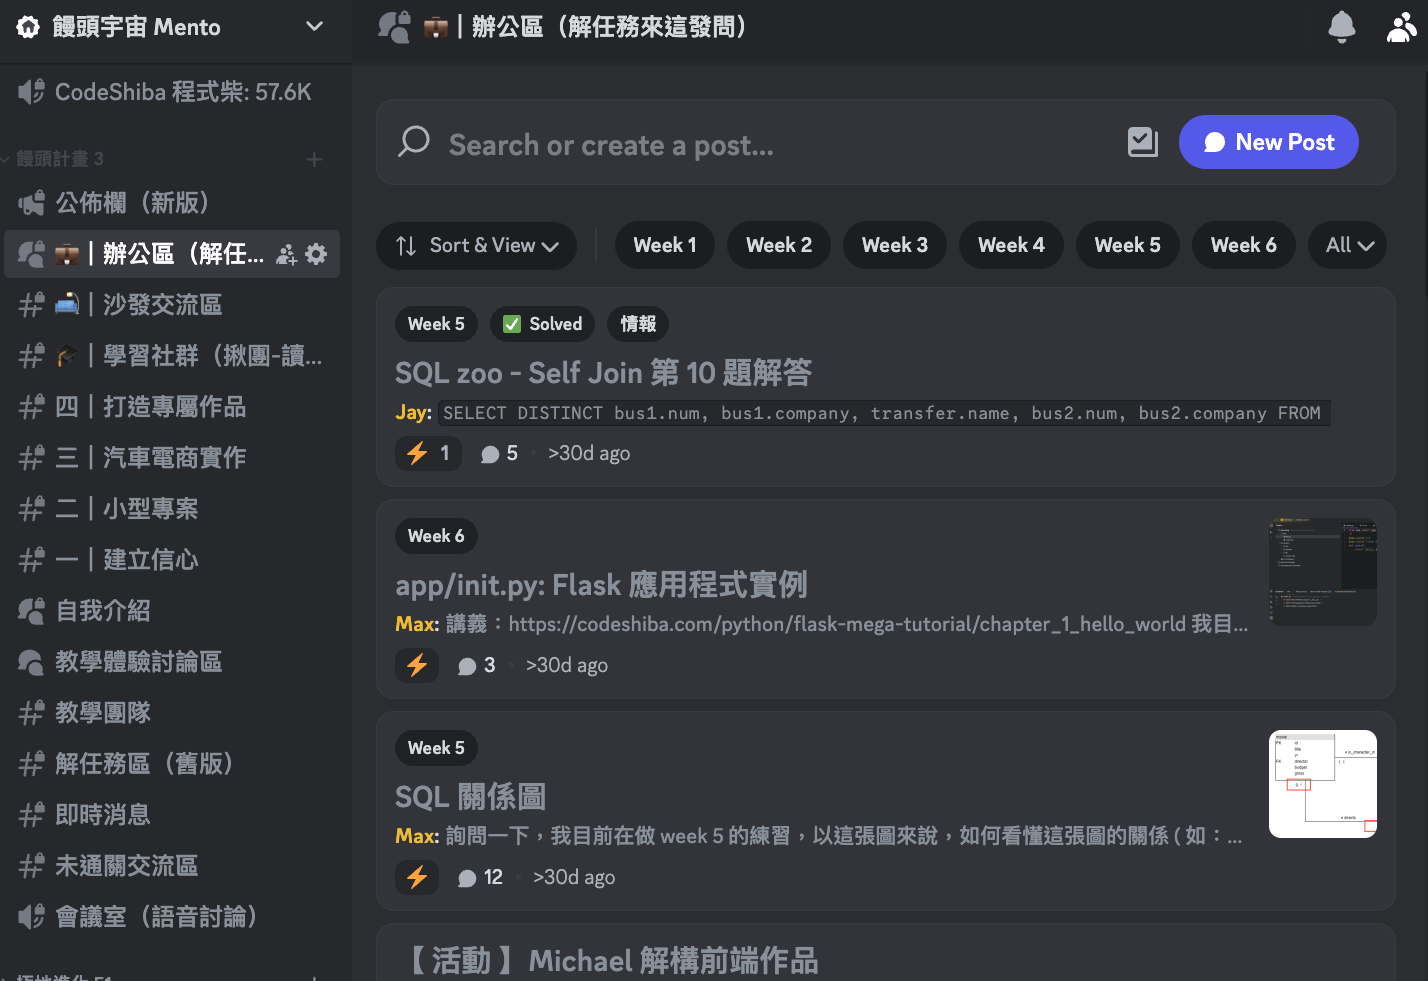Add channel with plus icon in 饅頭計畫 3
Image resolution: width=1428 pixels, height=981 pixels.
tap(314, 159)
